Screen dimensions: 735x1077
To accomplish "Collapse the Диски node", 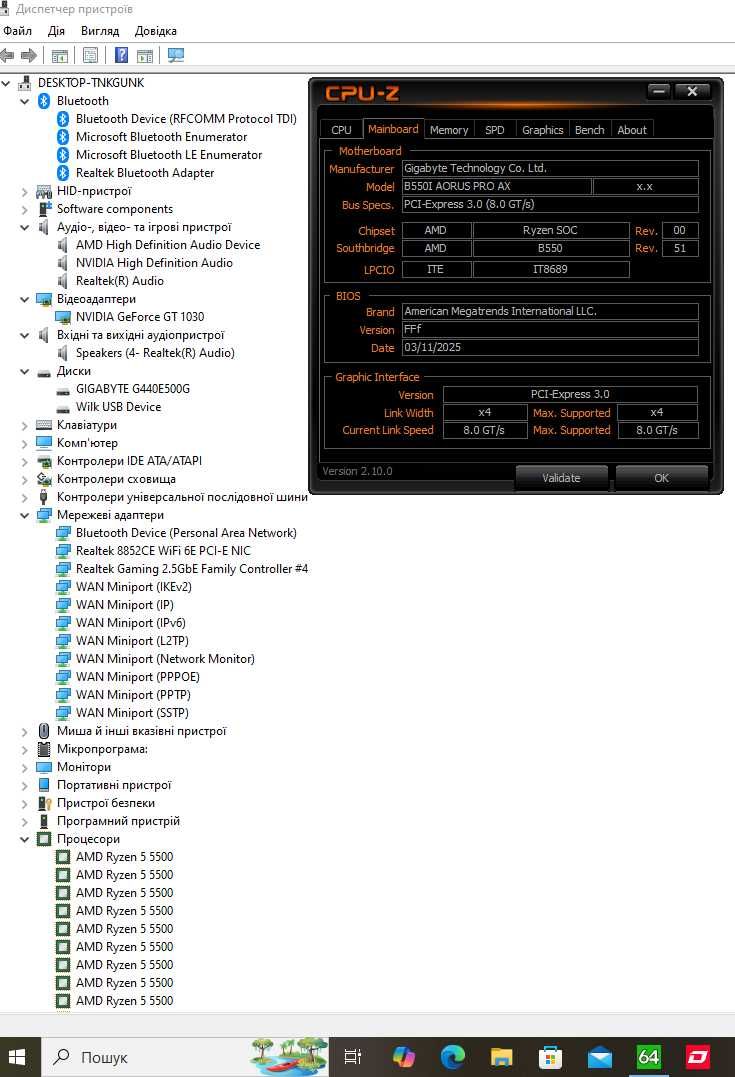I will (x=25, y=372).
